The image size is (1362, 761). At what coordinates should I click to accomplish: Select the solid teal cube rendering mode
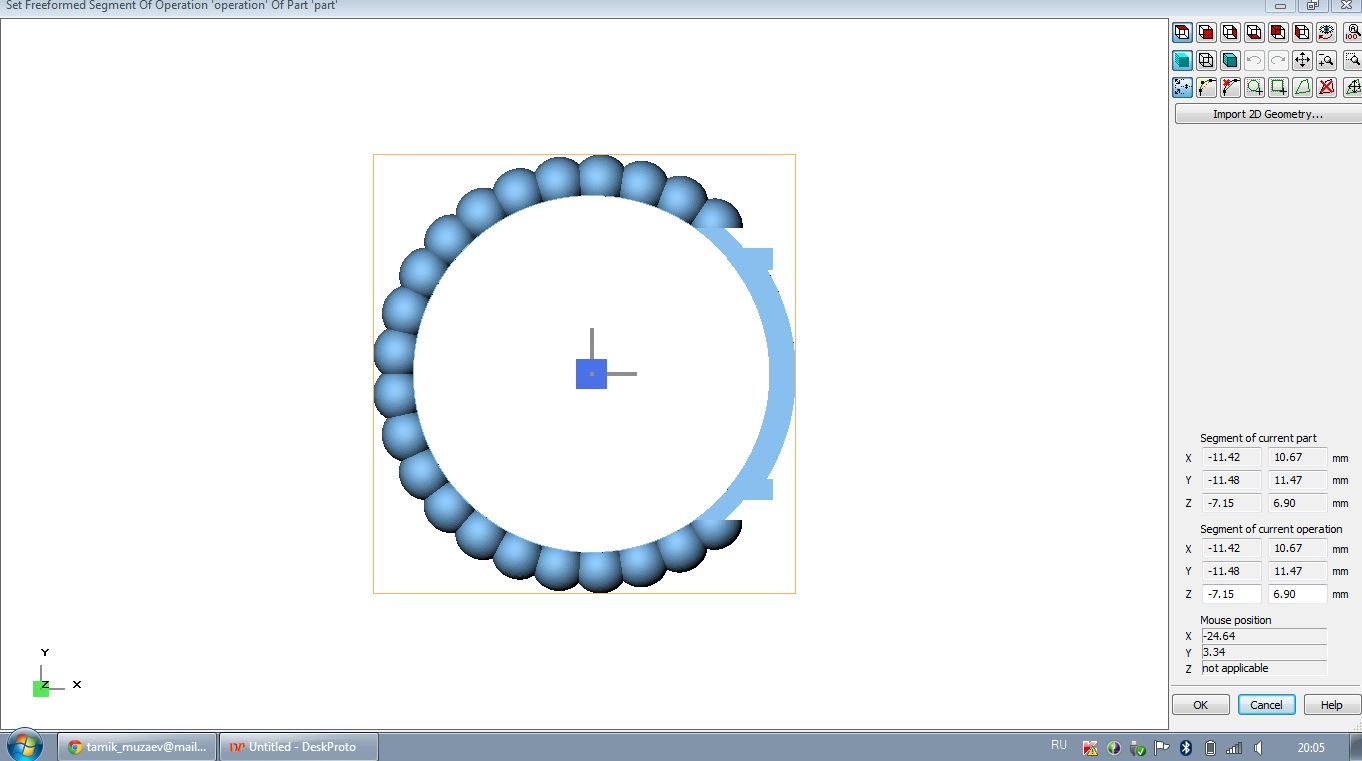(1230, 60)
